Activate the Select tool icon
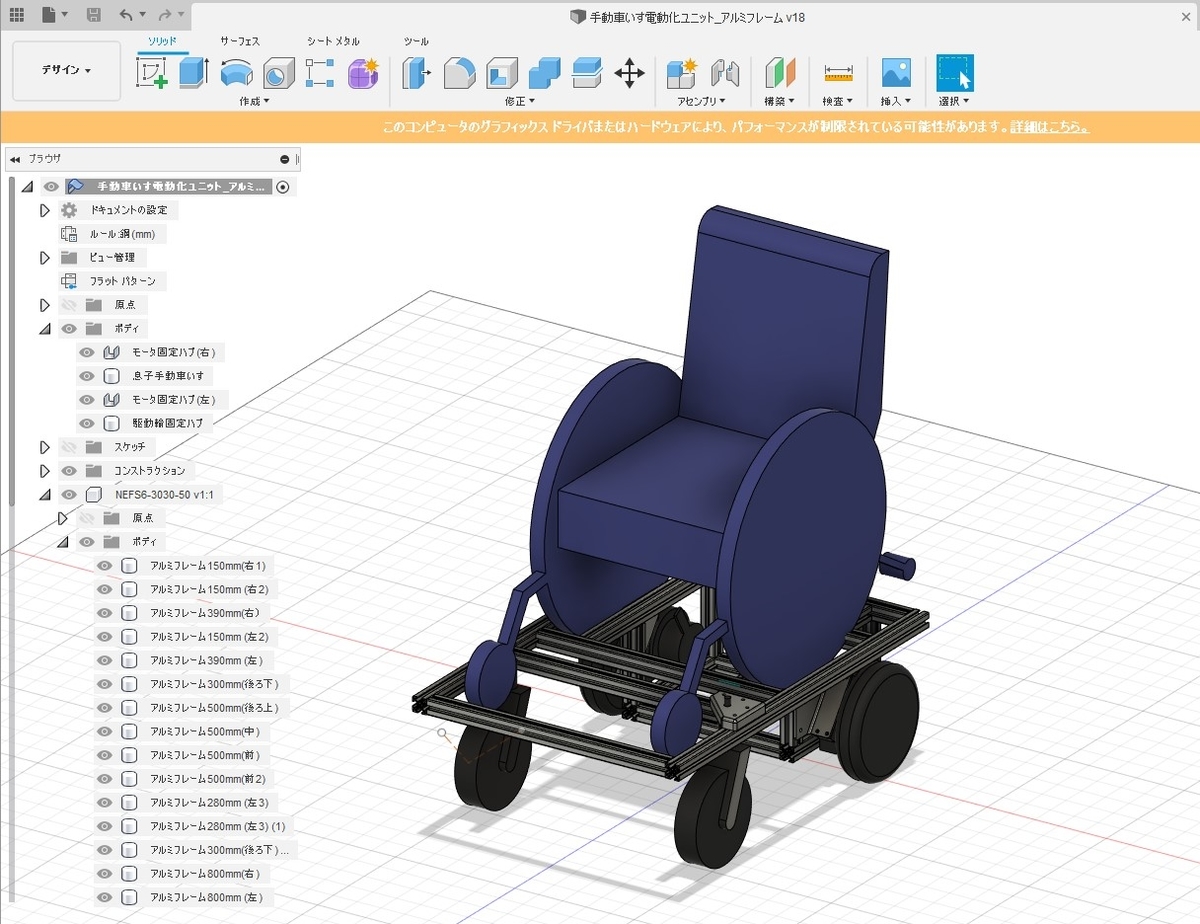 [x=954, y=73]
